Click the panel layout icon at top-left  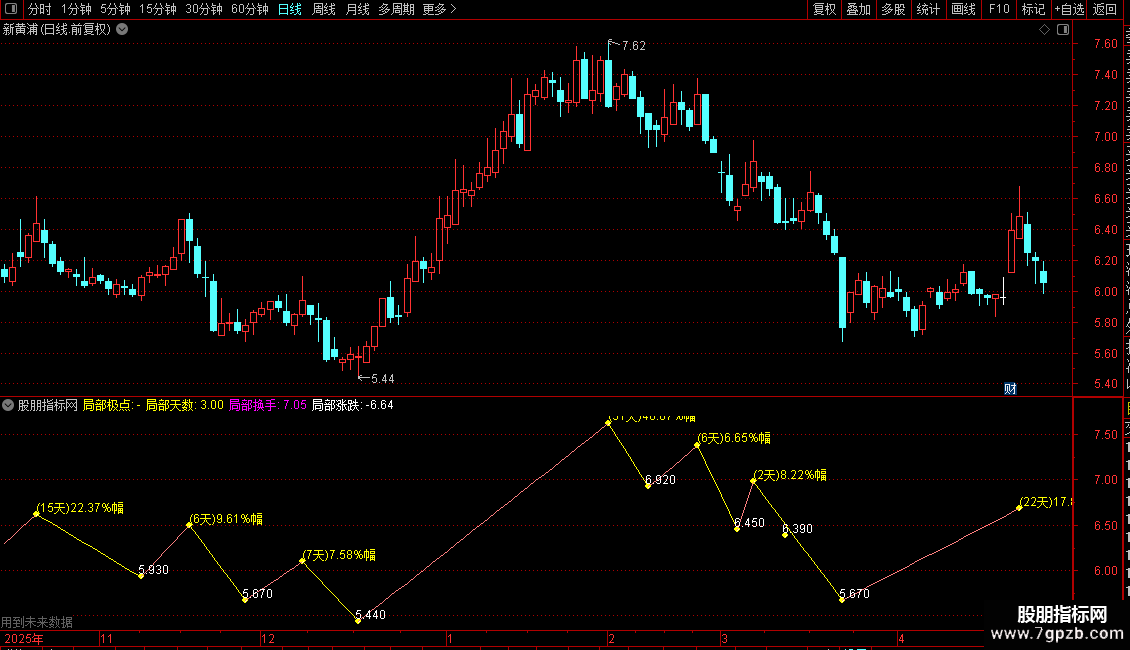11,9
